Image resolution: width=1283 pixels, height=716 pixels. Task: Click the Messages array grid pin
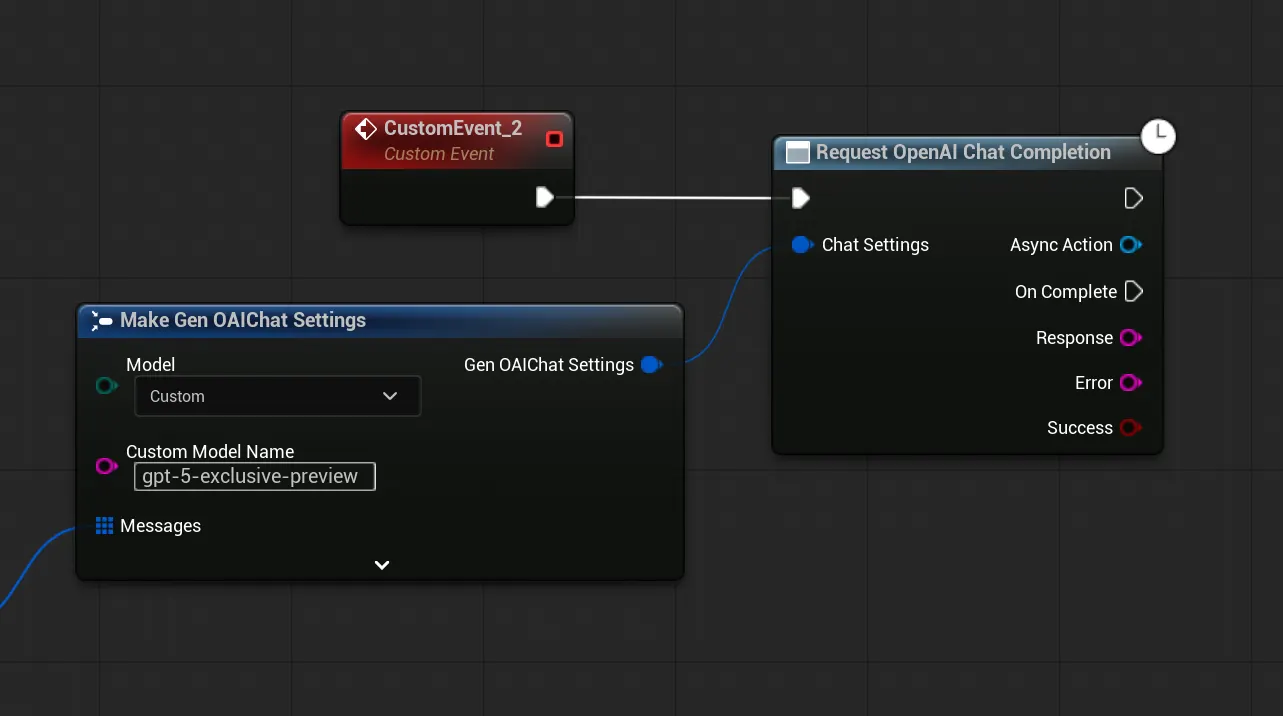click(x=104, y=526)
